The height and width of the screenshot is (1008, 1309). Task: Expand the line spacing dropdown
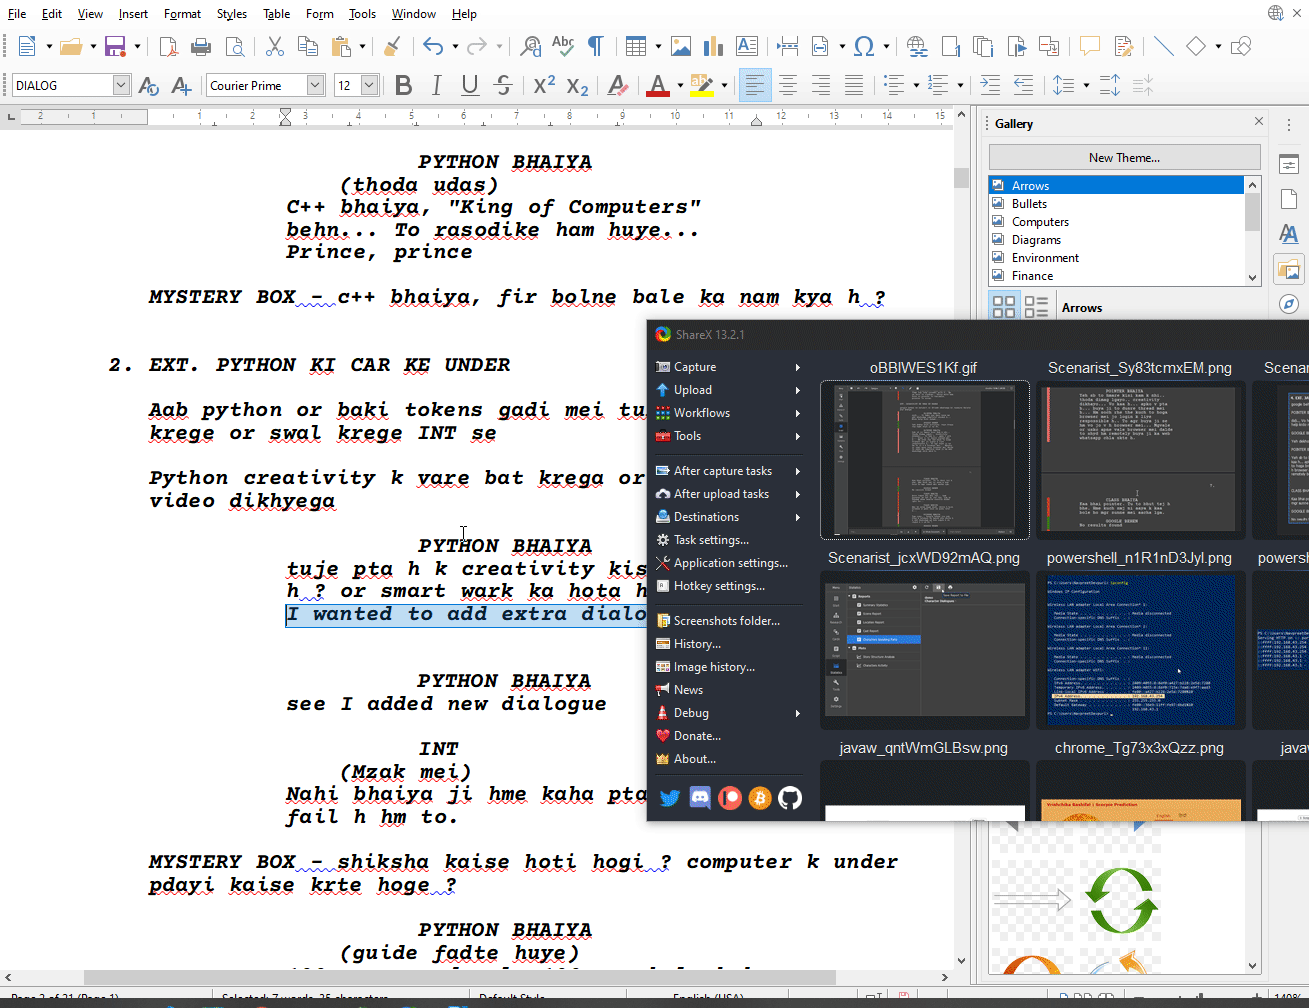(1086, 86)
